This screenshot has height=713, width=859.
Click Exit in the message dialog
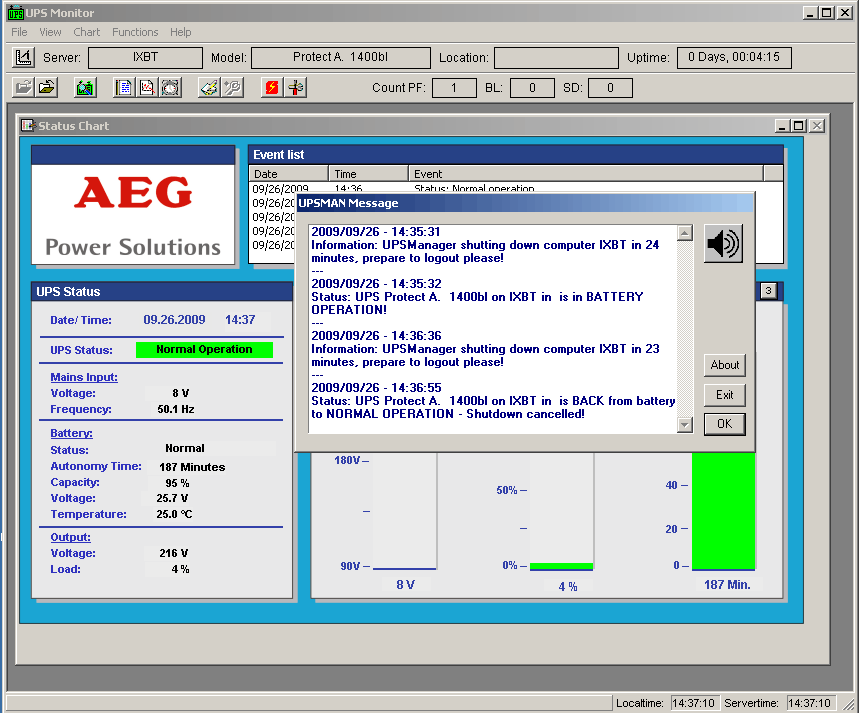(x=725, y=395)
